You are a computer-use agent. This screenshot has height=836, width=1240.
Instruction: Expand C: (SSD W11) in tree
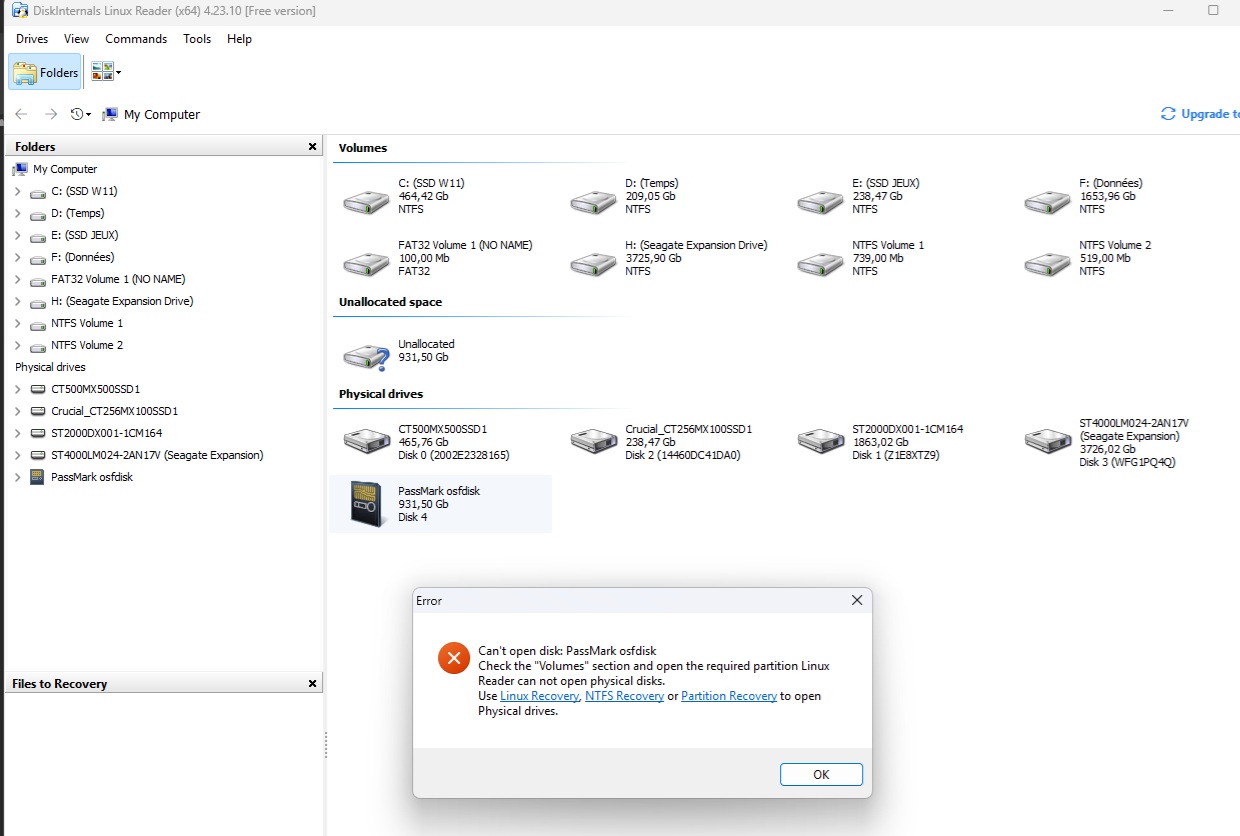(x=18, y=191)
